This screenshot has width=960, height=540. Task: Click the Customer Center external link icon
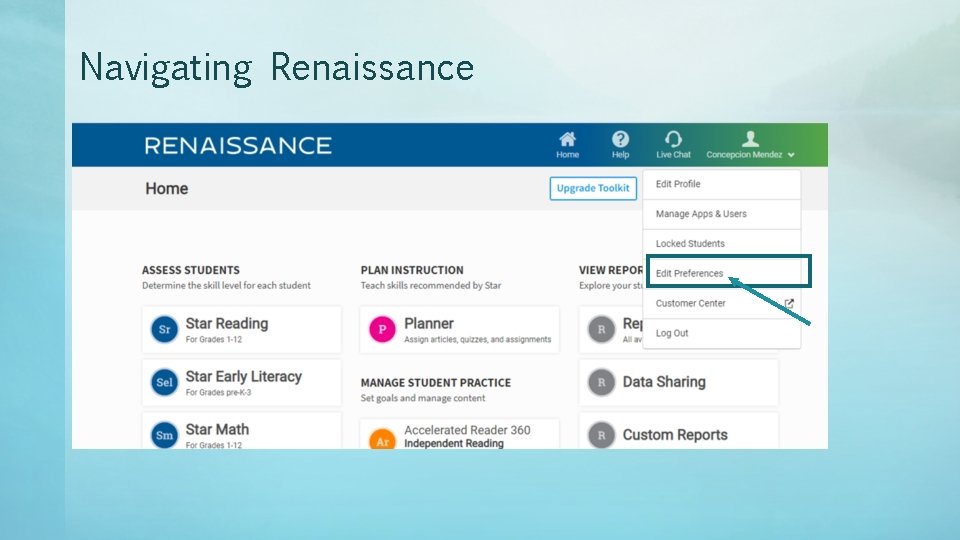(x=789, y=303)
